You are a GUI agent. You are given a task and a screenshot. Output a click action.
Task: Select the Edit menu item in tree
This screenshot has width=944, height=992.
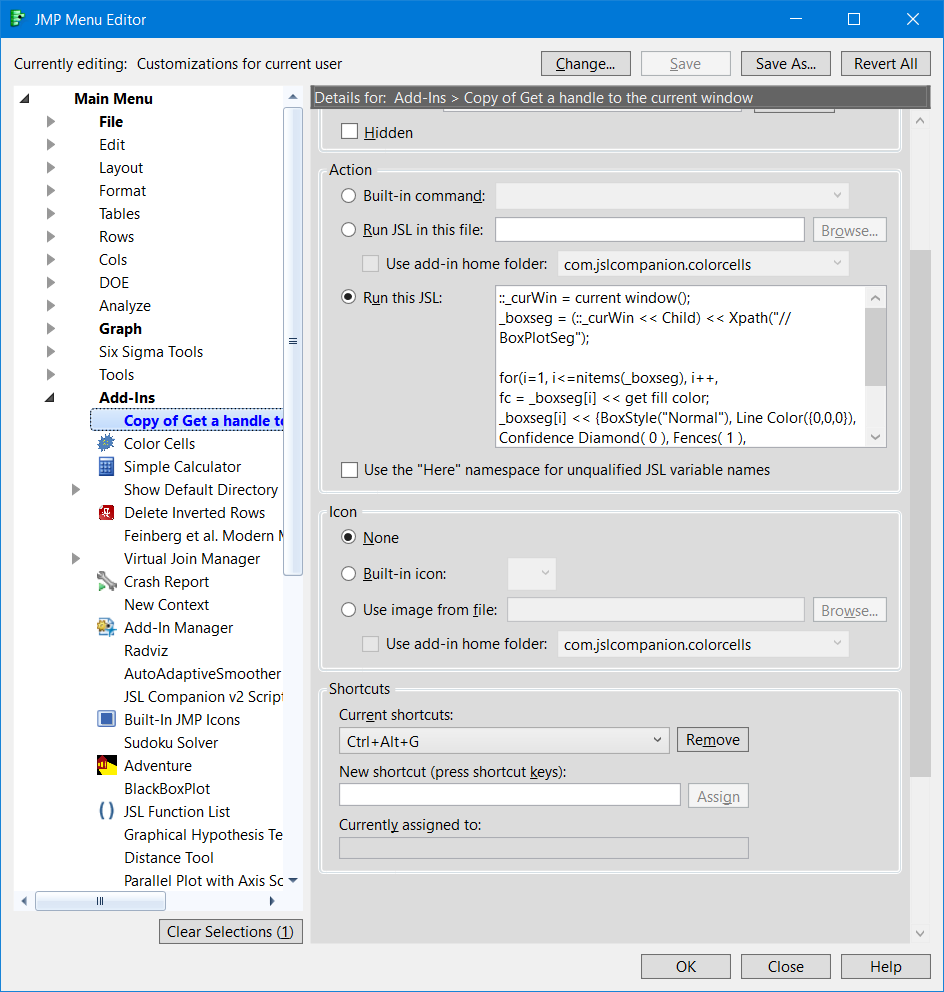112,145
